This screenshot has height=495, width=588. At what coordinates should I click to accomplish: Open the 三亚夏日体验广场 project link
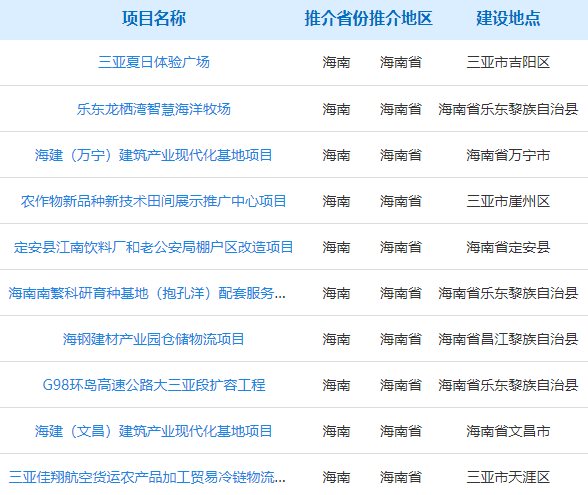point(154,62)
